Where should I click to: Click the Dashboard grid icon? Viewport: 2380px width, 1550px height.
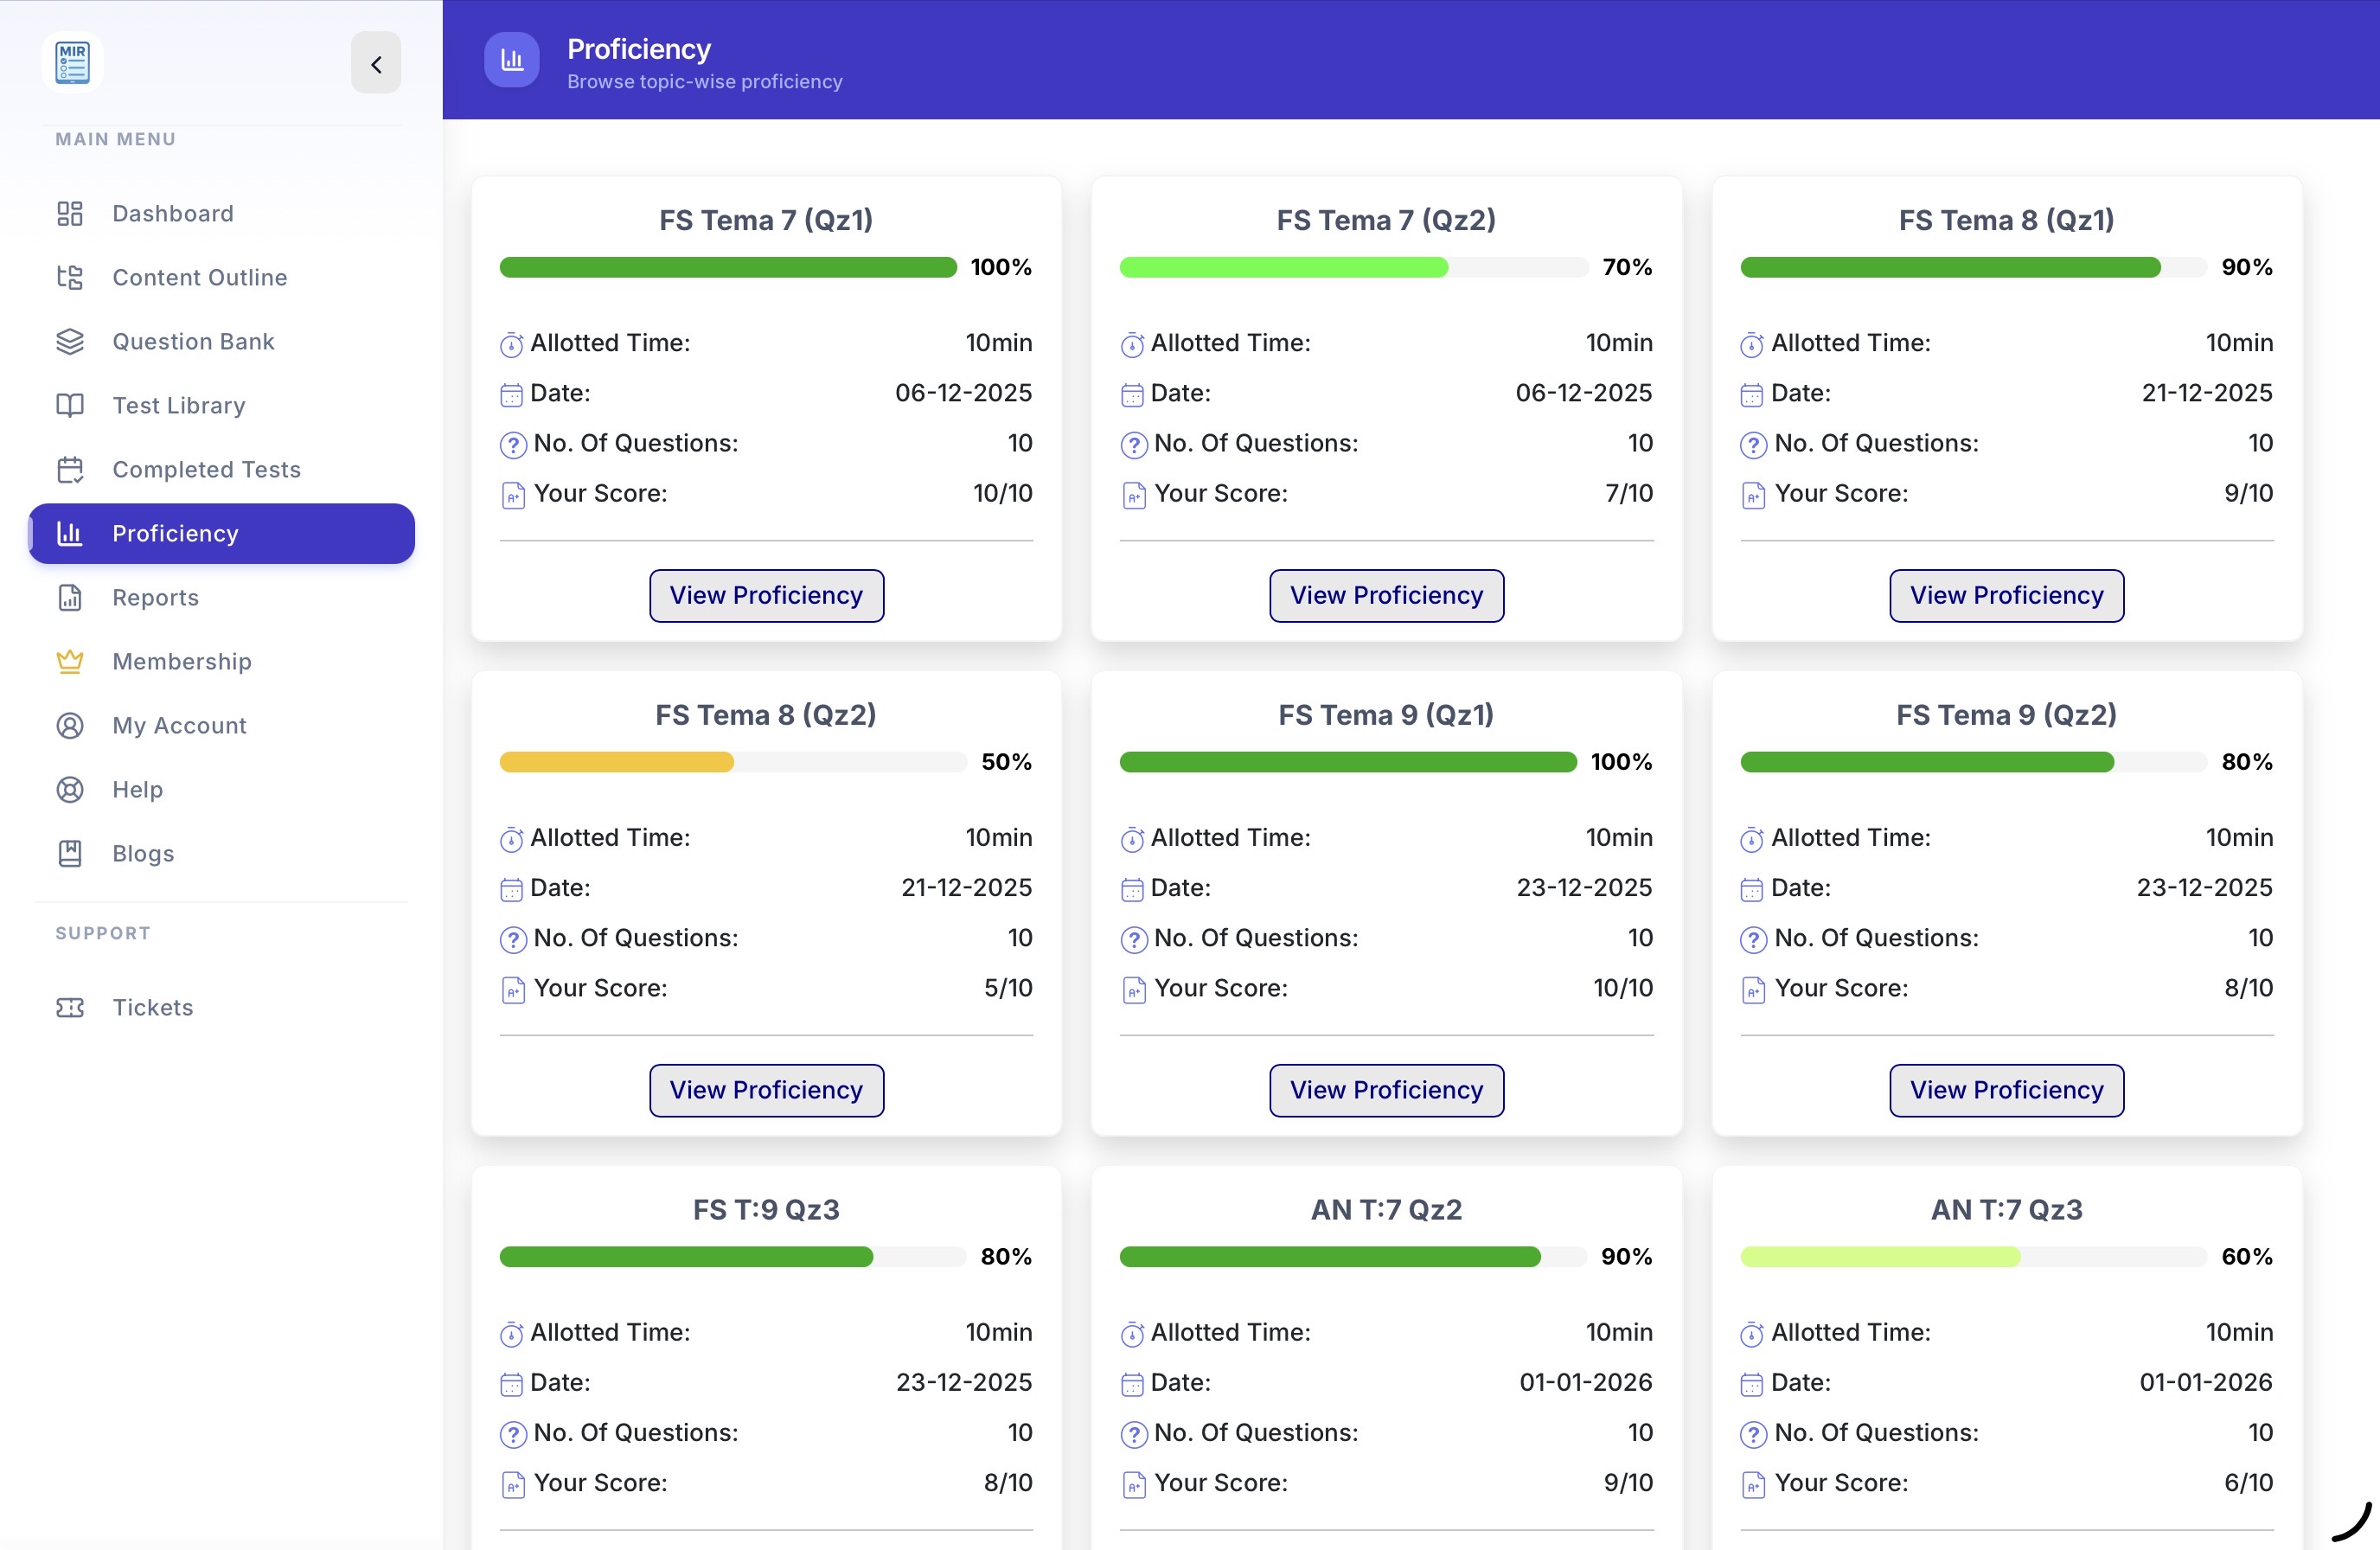(x=70, y=213)
